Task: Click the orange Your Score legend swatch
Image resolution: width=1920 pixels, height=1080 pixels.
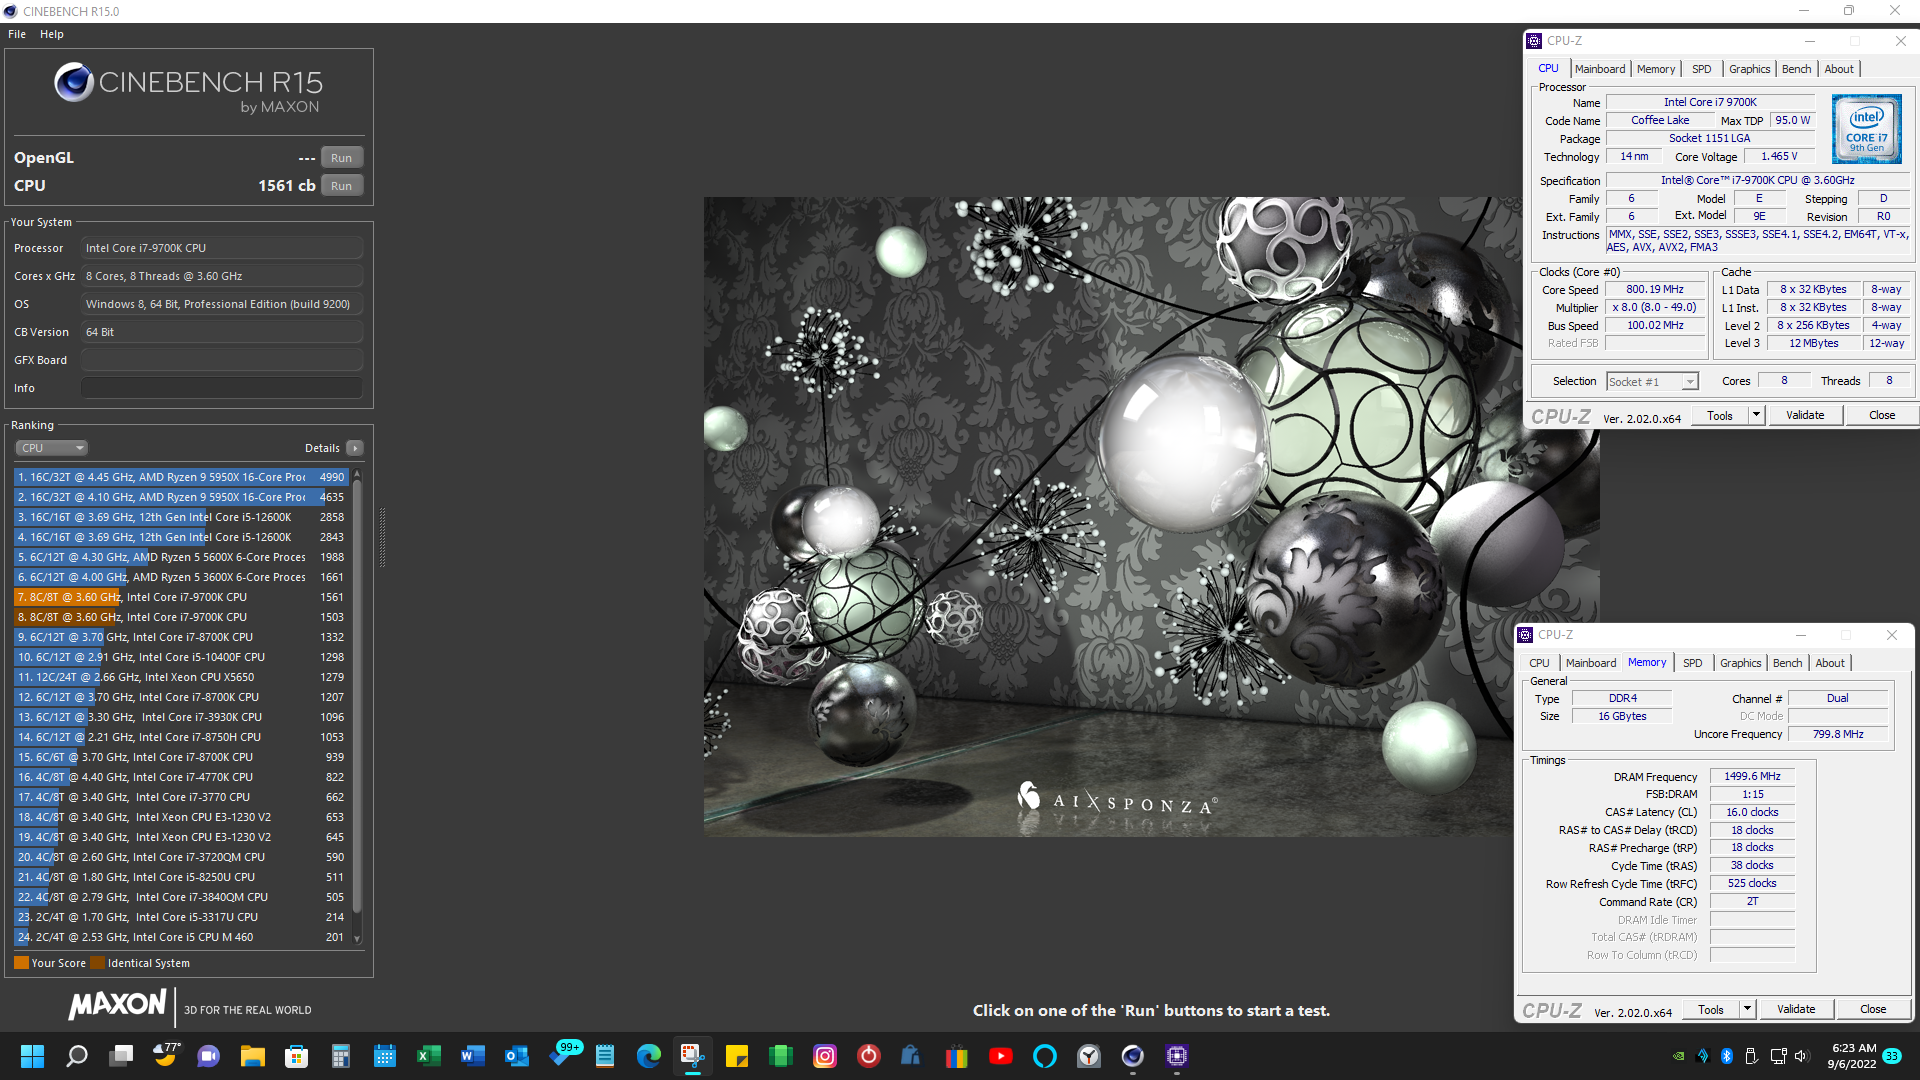Action: coord(21,963)
